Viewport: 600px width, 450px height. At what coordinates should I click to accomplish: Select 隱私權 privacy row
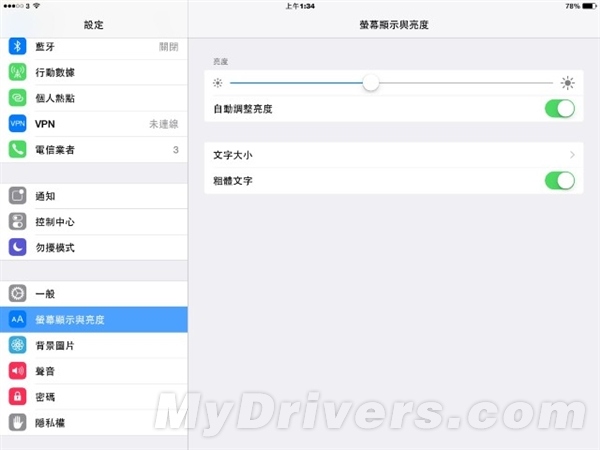94,422
